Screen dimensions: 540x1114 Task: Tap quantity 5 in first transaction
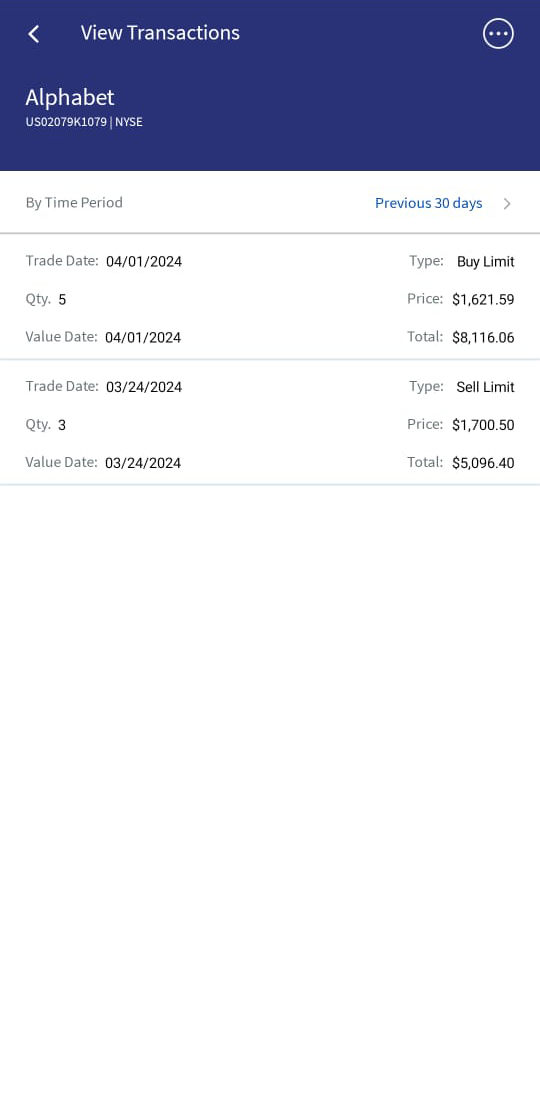point(62,300)
